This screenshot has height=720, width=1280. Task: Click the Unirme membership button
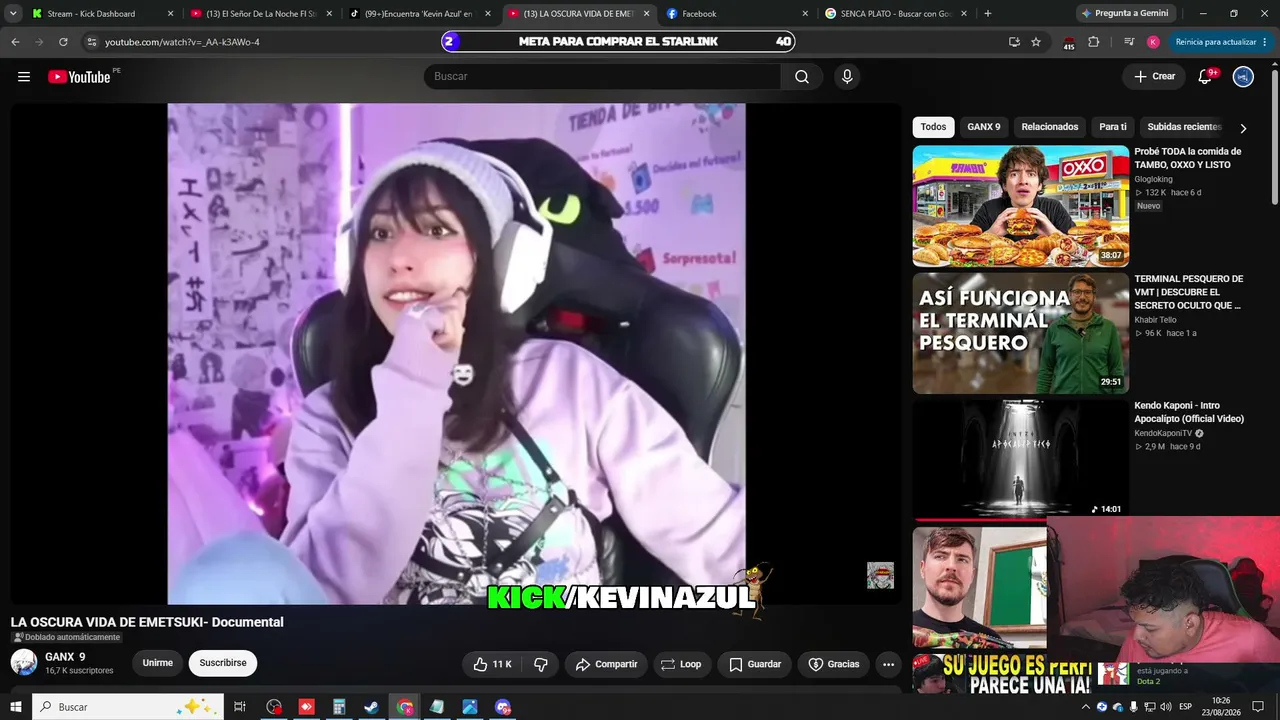tap(158, 663)
